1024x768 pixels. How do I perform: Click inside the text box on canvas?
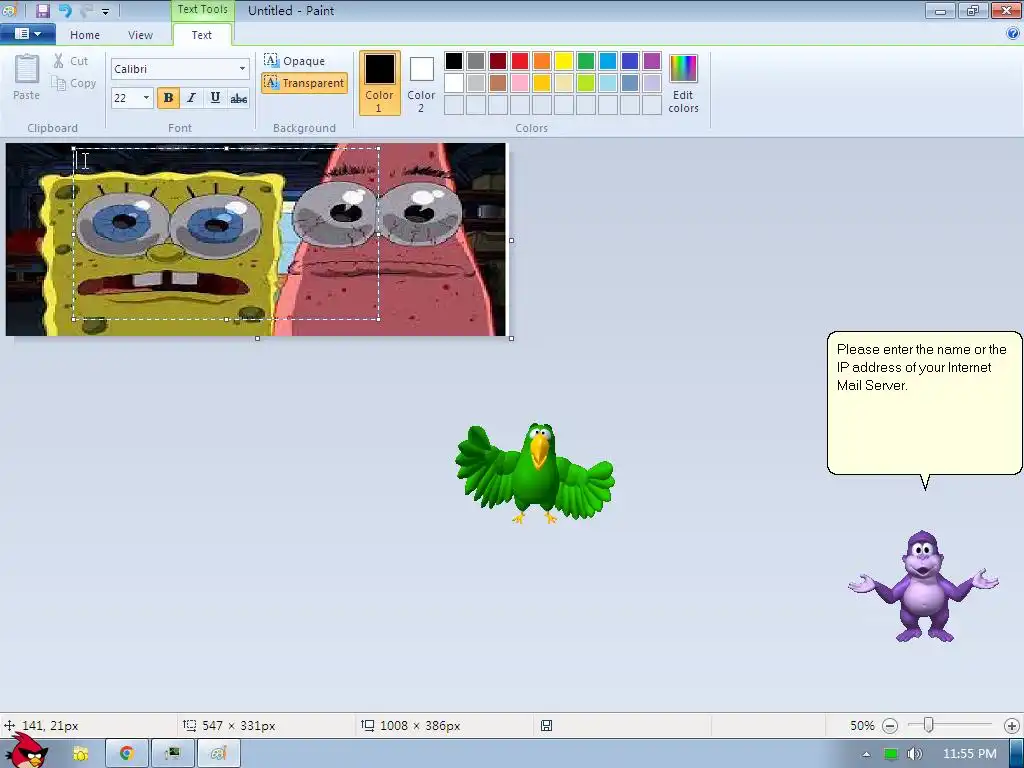pos(226,234)
